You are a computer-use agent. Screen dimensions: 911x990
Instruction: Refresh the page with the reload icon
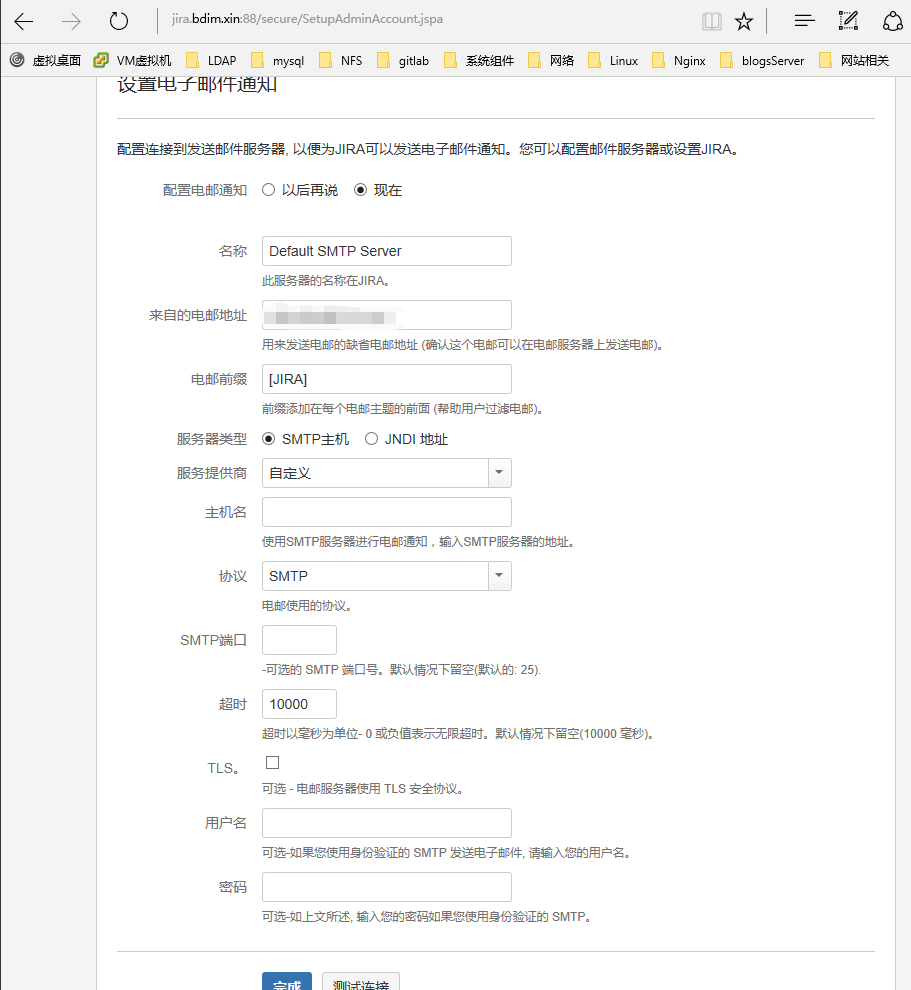point(118,21)
